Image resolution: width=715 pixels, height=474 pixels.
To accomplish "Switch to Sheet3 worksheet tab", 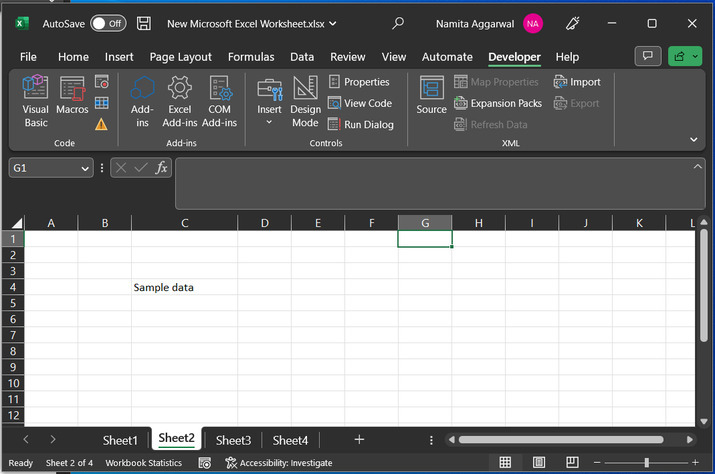I will pyautogui.click(x=233, y=440).
